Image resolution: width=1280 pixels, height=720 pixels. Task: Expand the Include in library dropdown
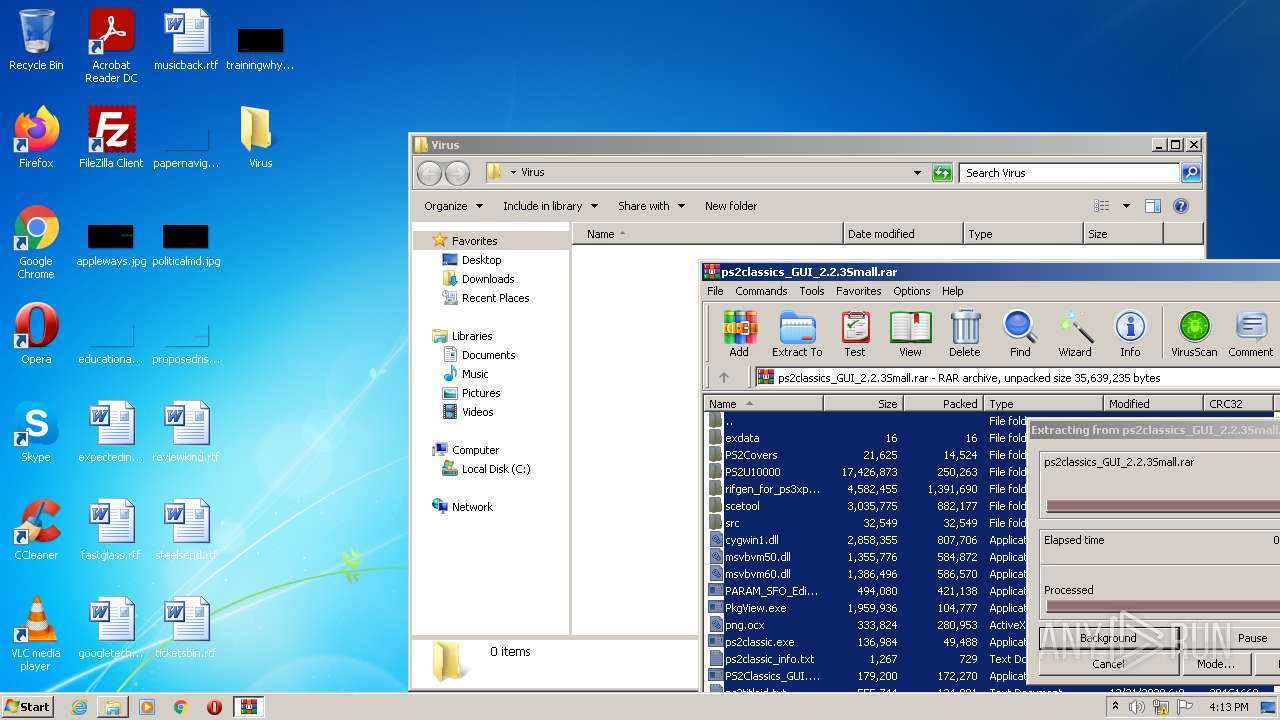550,206
